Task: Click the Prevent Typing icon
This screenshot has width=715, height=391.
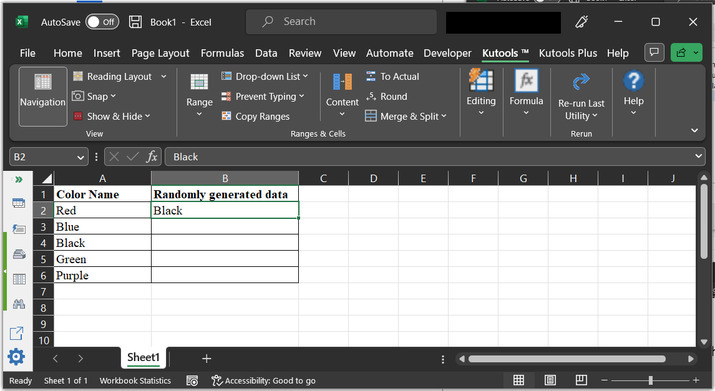Action: 226,96
